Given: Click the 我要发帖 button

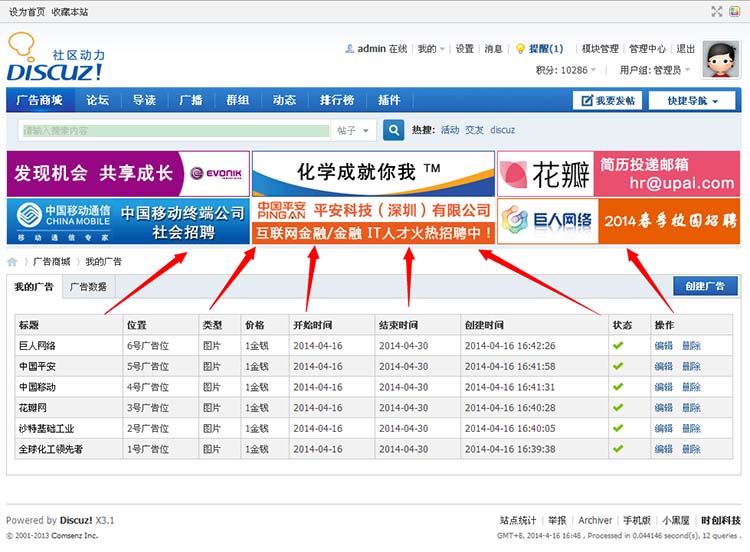Looking at the screenshot, I should click(x=607, y=100).
